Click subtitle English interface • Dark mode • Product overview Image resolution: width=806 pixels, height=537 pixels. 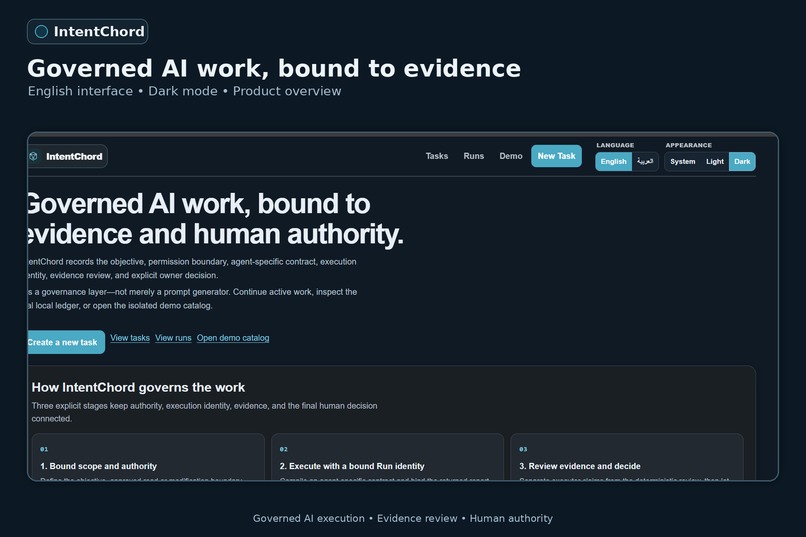(x=184, y=91)
